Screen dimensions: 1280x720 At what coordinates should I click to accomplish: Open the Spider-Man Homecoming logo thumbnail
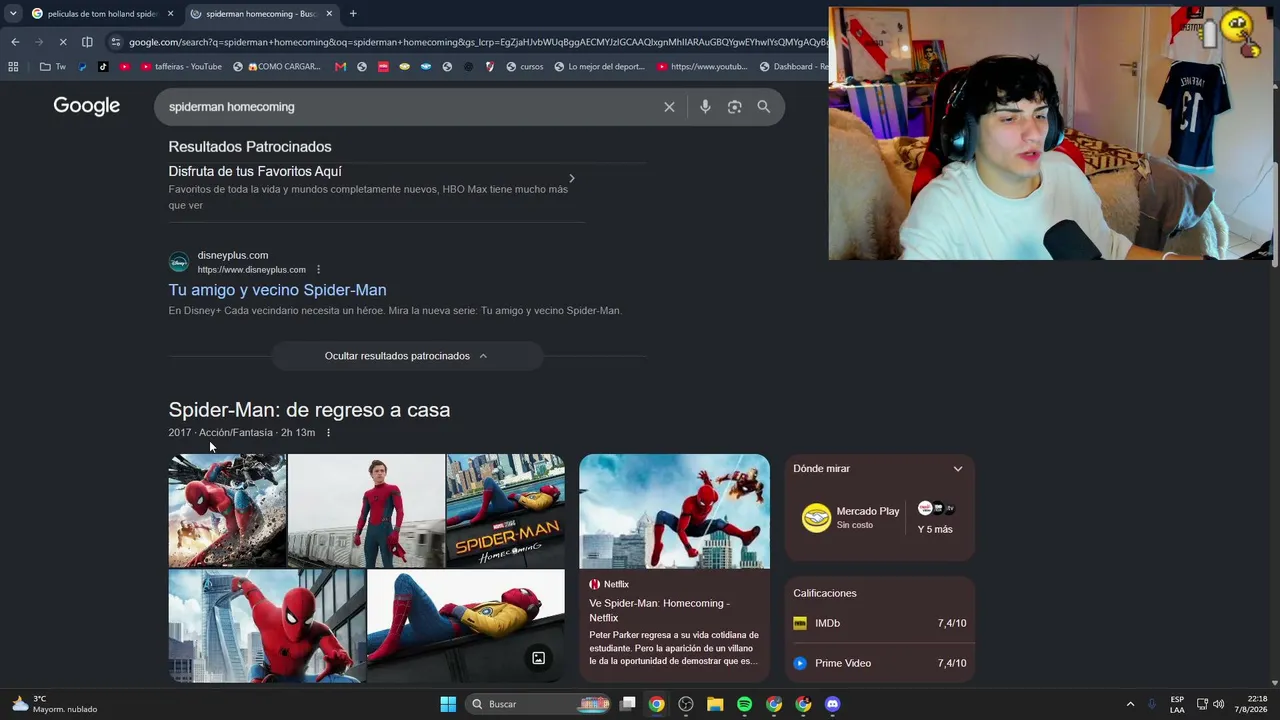point(505,511)
